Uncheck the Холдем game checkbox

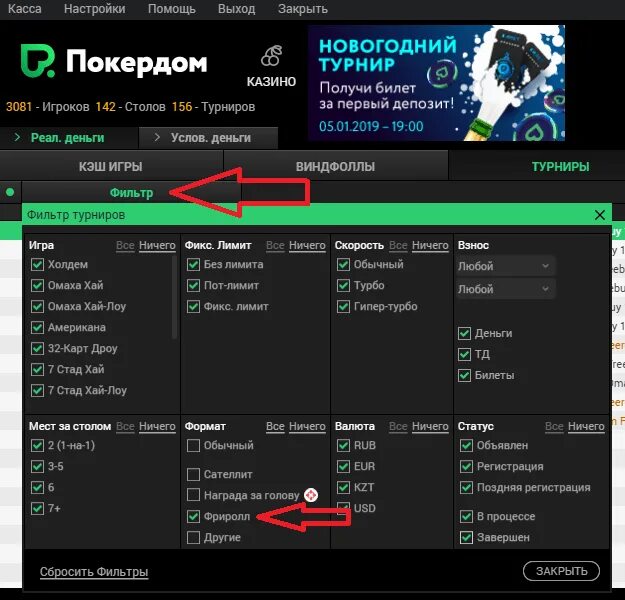[x=37, y=264]
